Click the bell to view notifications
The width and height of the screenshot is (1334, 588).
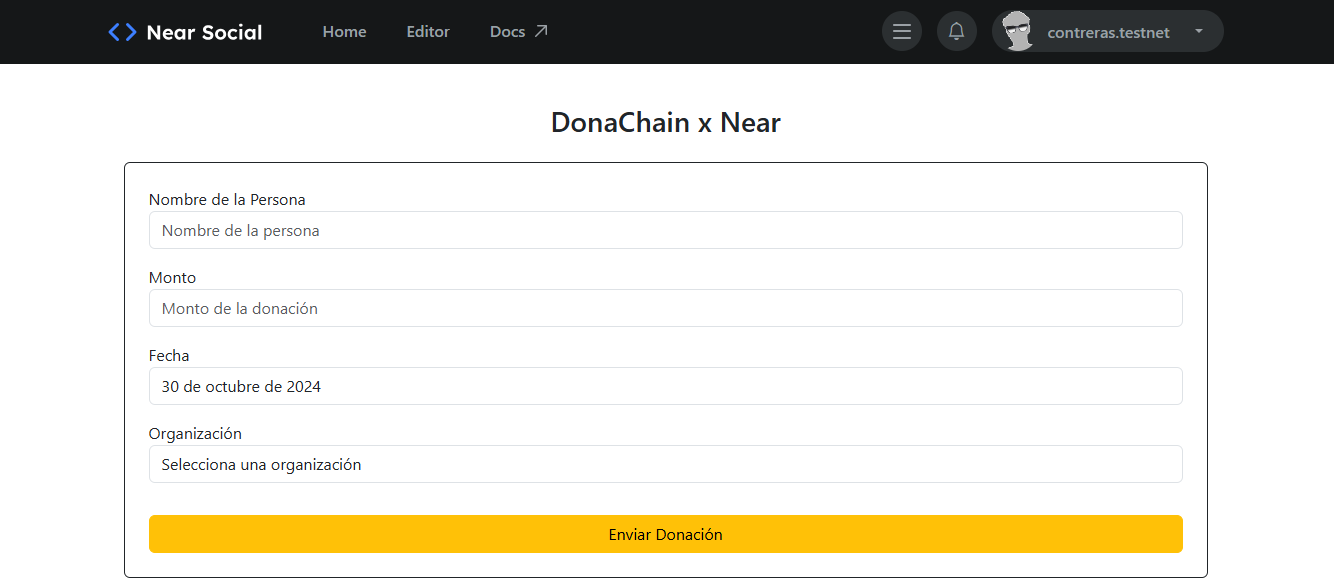point(956,31)
